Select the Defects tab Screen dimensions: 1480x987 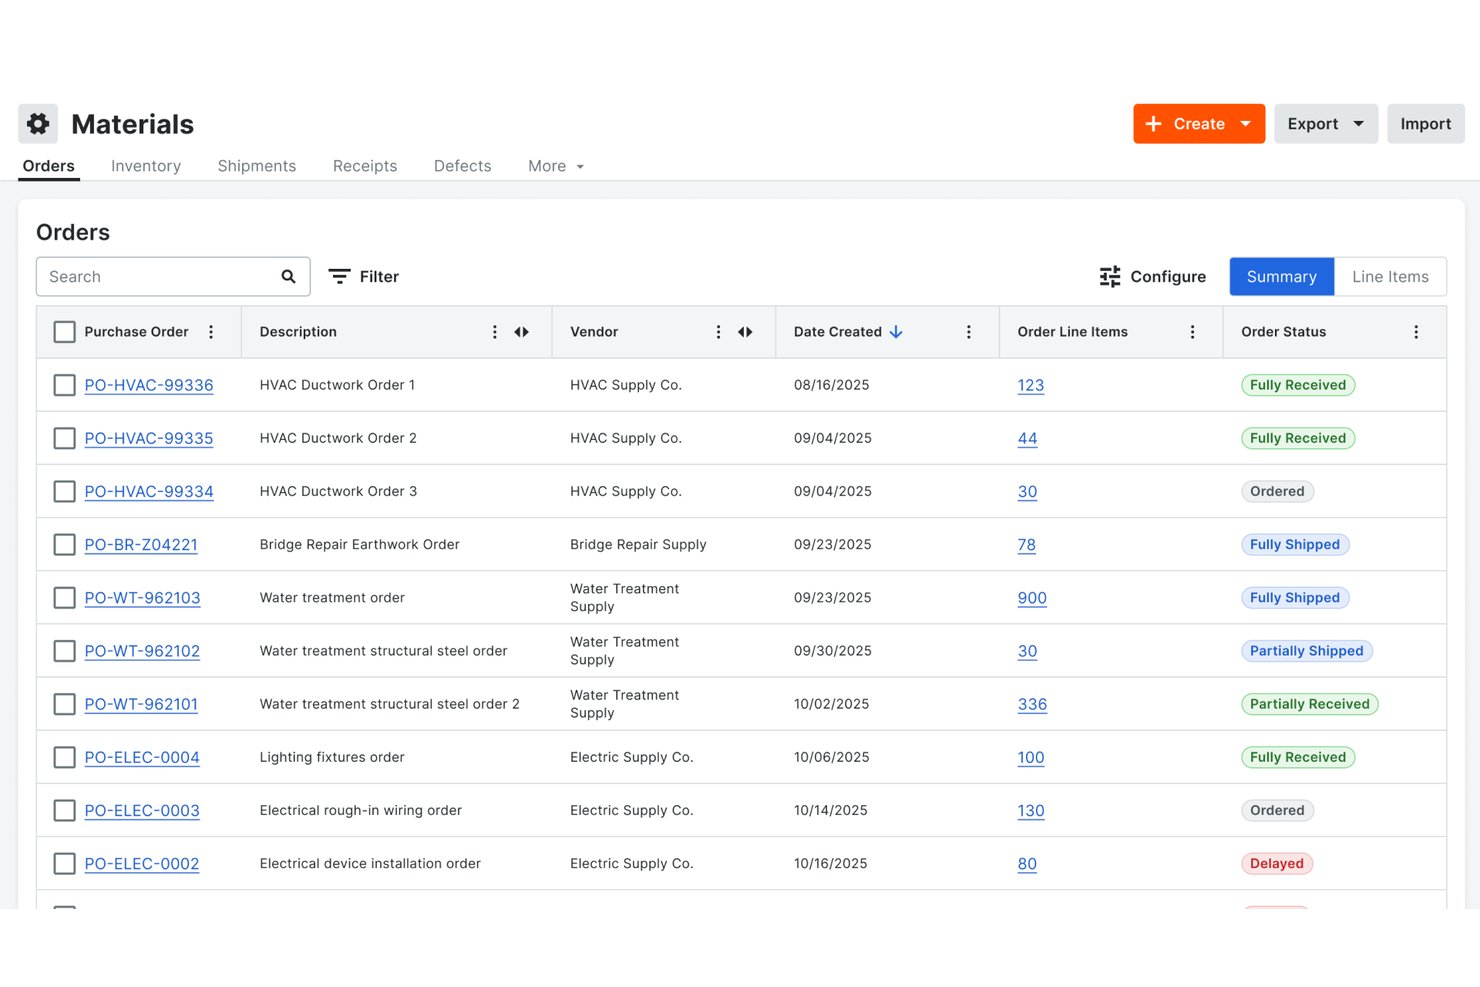463,166
